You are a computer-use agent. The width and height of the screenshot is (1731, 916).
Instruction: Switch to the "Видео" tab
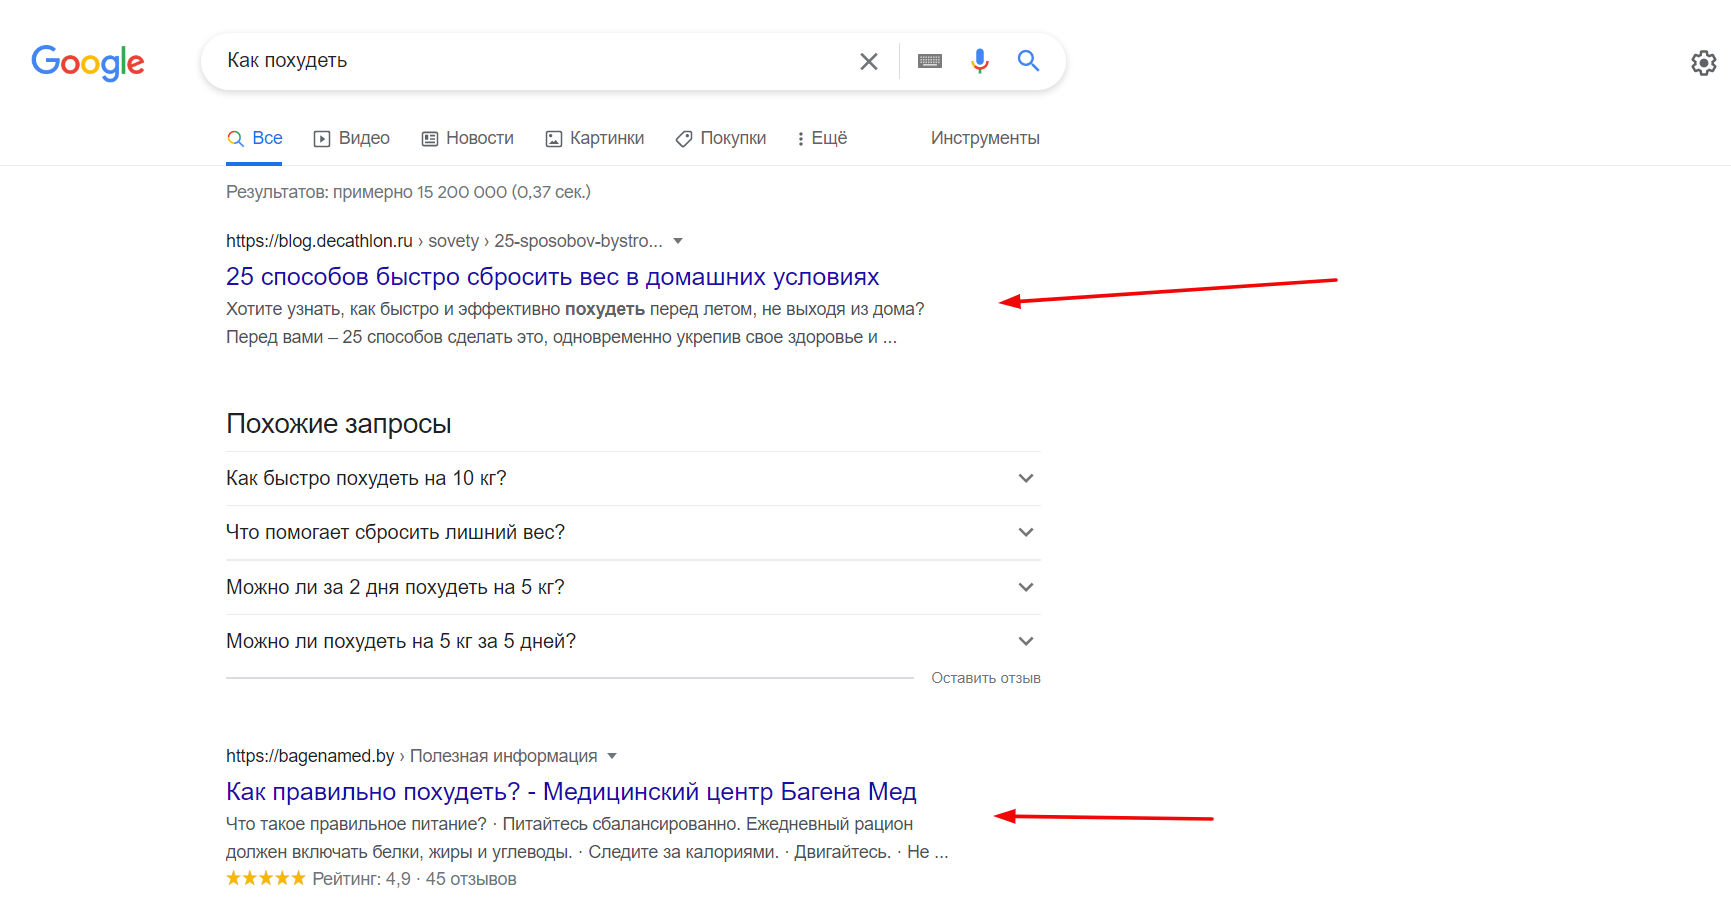pos(352,138)
